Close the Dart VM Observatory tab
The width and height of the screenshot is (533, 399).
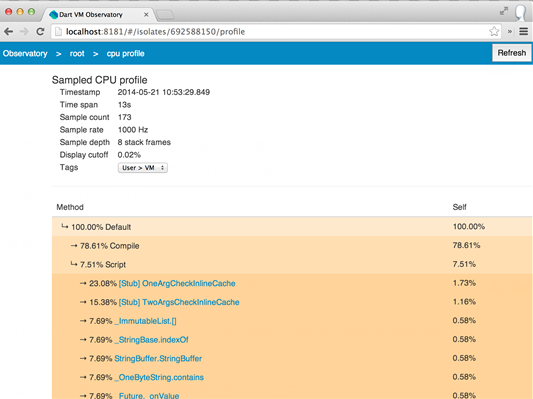click(146, 15)
